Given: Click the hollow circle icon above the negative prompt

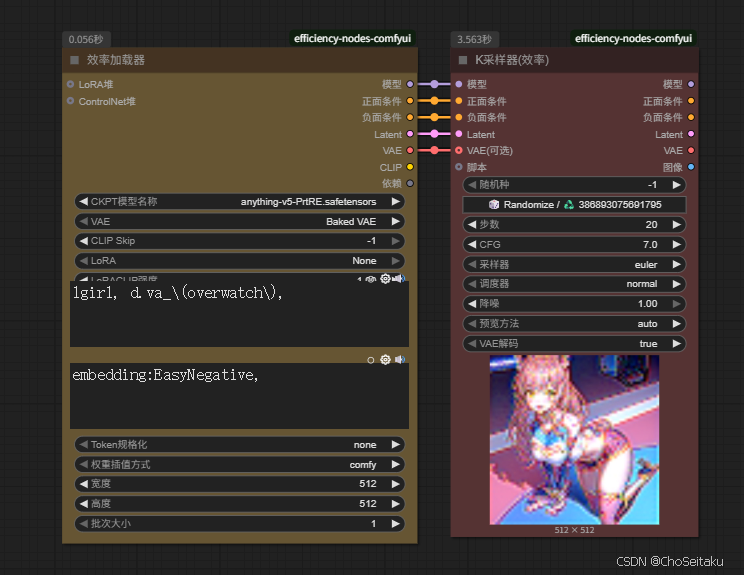Looking at the screenshot, I should (371, 360).
